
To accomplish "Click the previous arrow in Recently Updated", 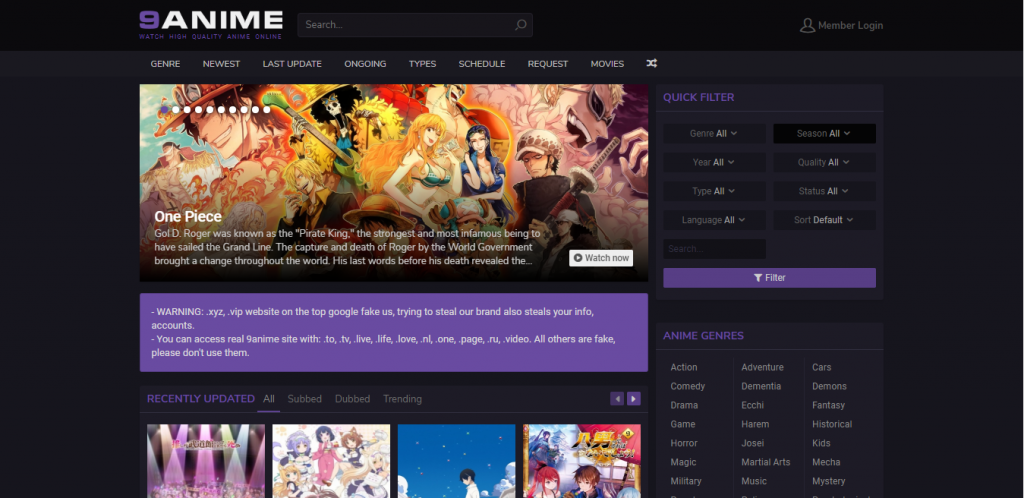I will 617,399.
